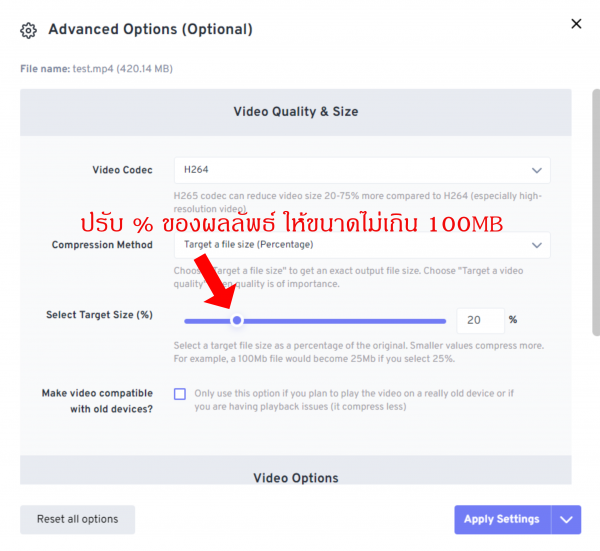Click the dialog's vertical scrollbar

[595, 210]
